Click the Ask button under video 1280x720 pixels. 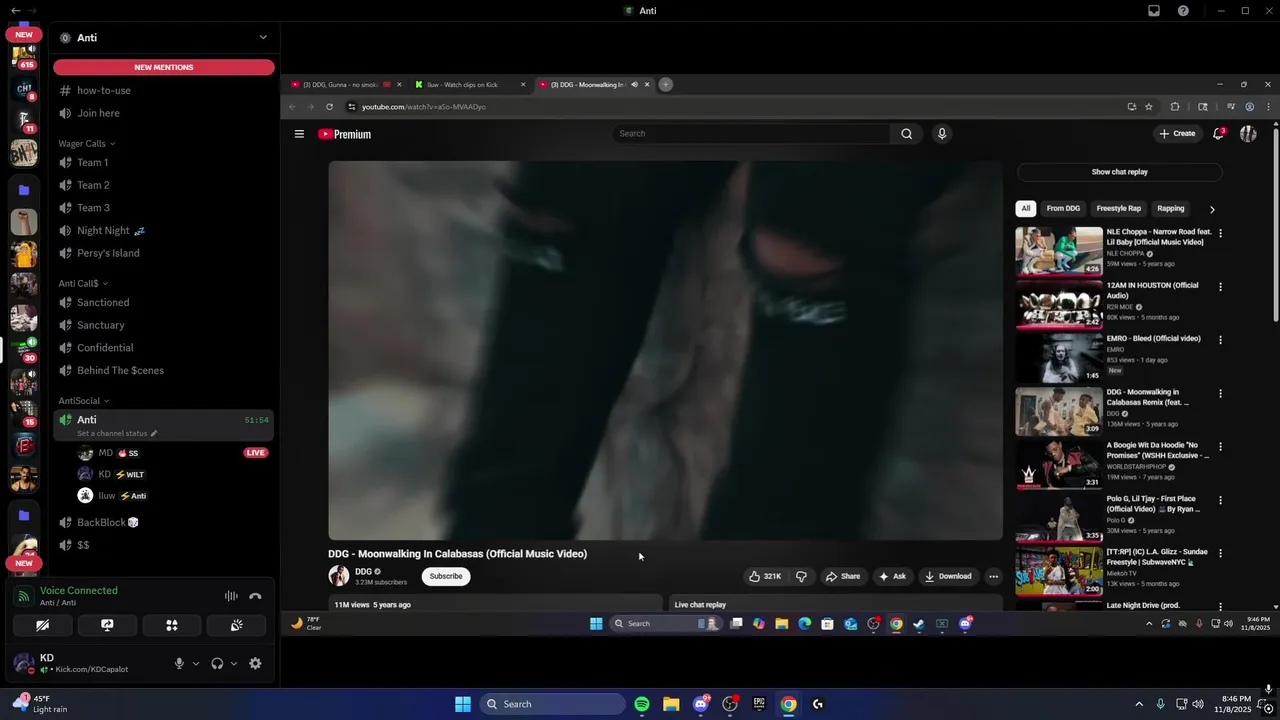tap(892, 576)
